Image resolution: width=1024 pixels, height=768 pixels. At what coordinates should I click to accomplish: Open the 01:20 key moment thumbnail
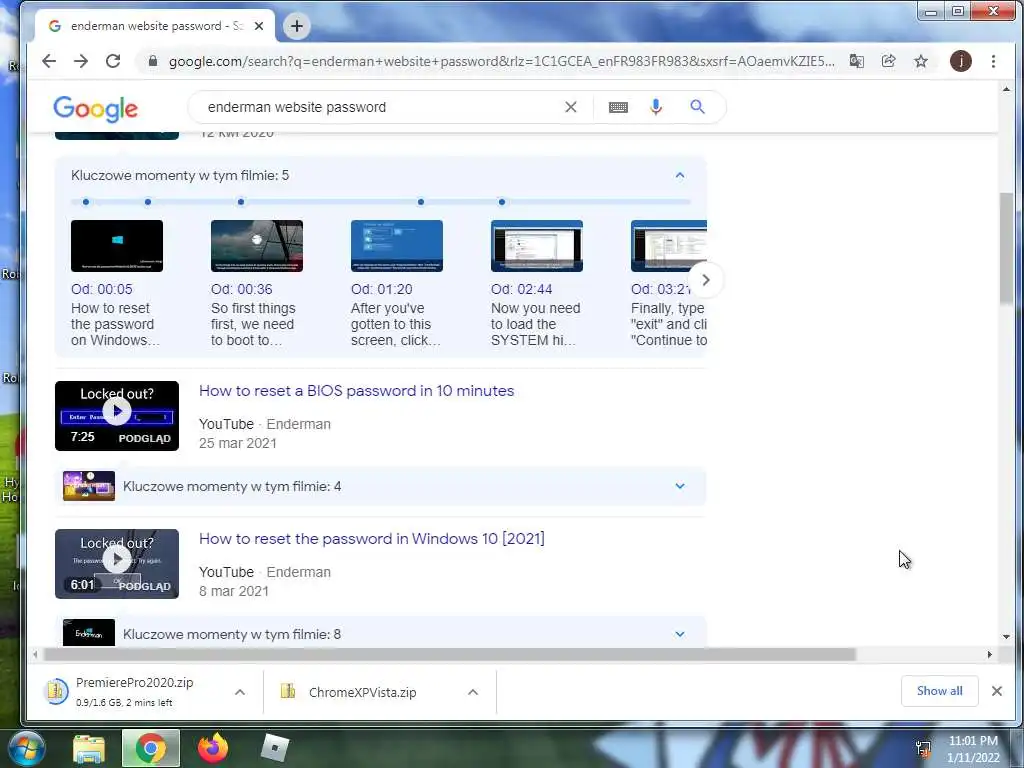(396, 246)
